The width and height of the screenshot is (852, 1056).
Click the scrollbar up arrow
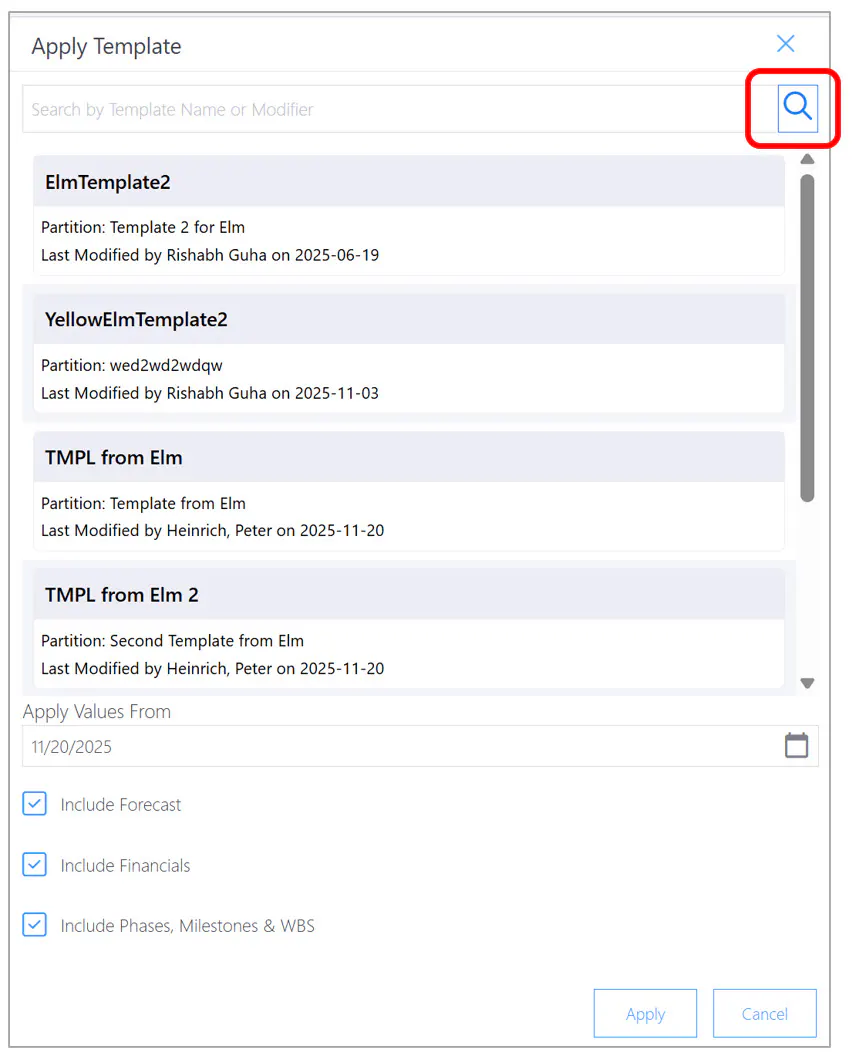pos(808,160)
